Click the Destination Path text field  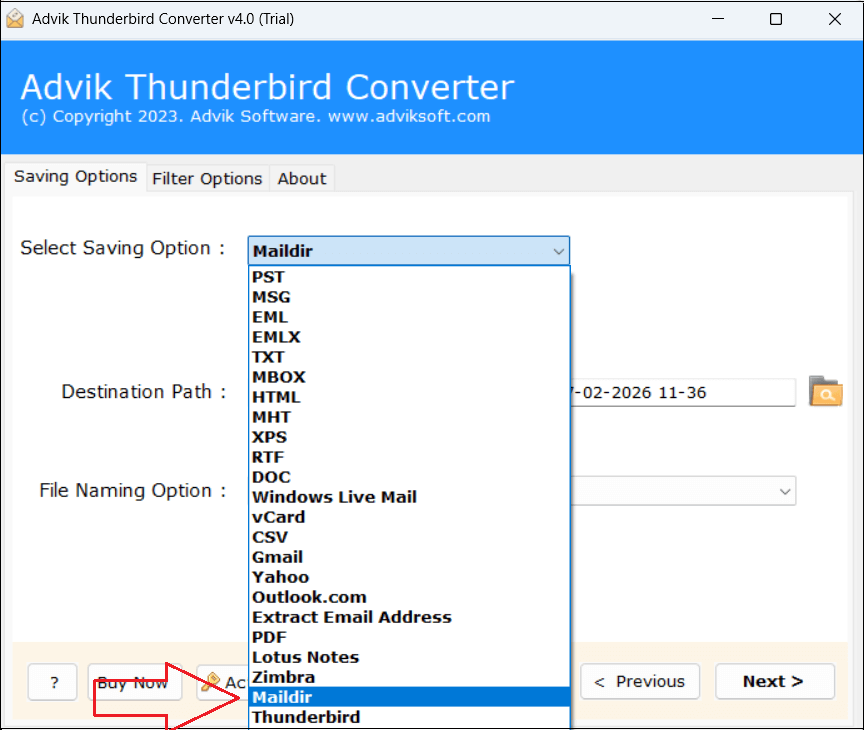tap(682, 392)
